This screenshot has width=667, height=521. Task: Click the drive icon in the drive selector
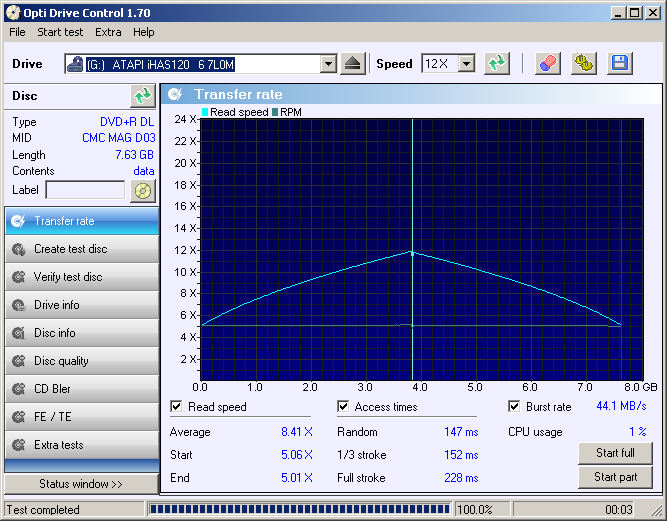pos(75,64)
